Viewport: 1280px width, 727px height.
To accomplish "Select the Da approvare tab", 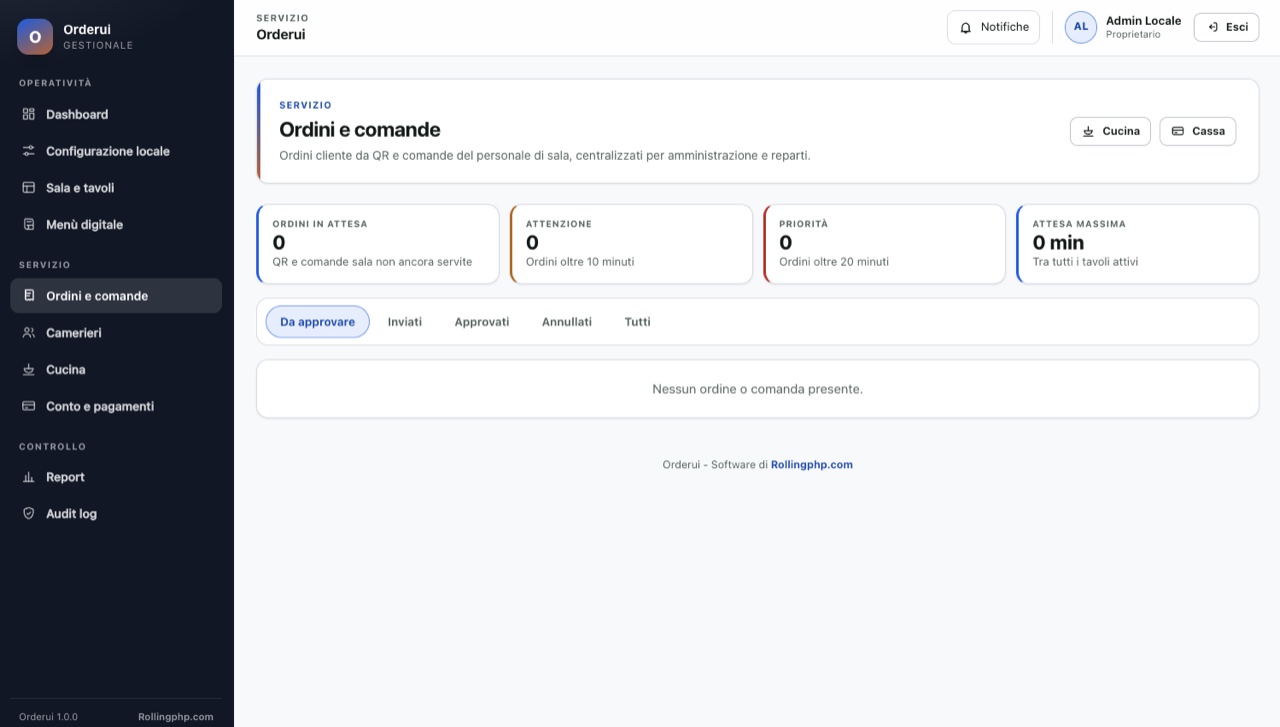I will point(317,322).
